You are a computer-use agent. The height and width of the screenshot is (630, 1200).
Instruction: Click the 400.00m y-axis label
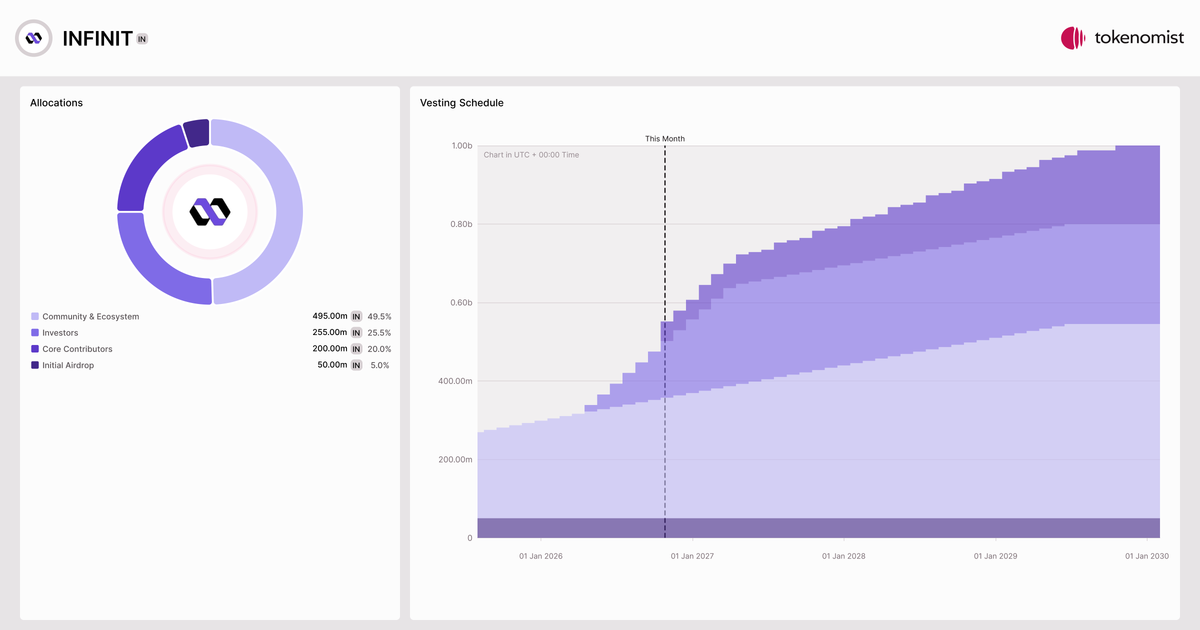click(x=456, y=381)
